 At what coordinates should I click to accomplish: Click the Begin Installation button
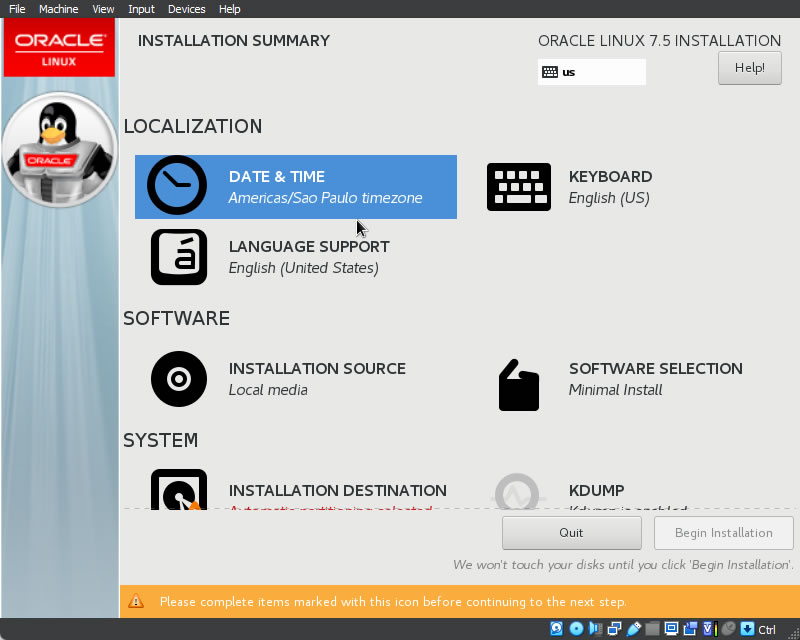(x=723, y=533)
